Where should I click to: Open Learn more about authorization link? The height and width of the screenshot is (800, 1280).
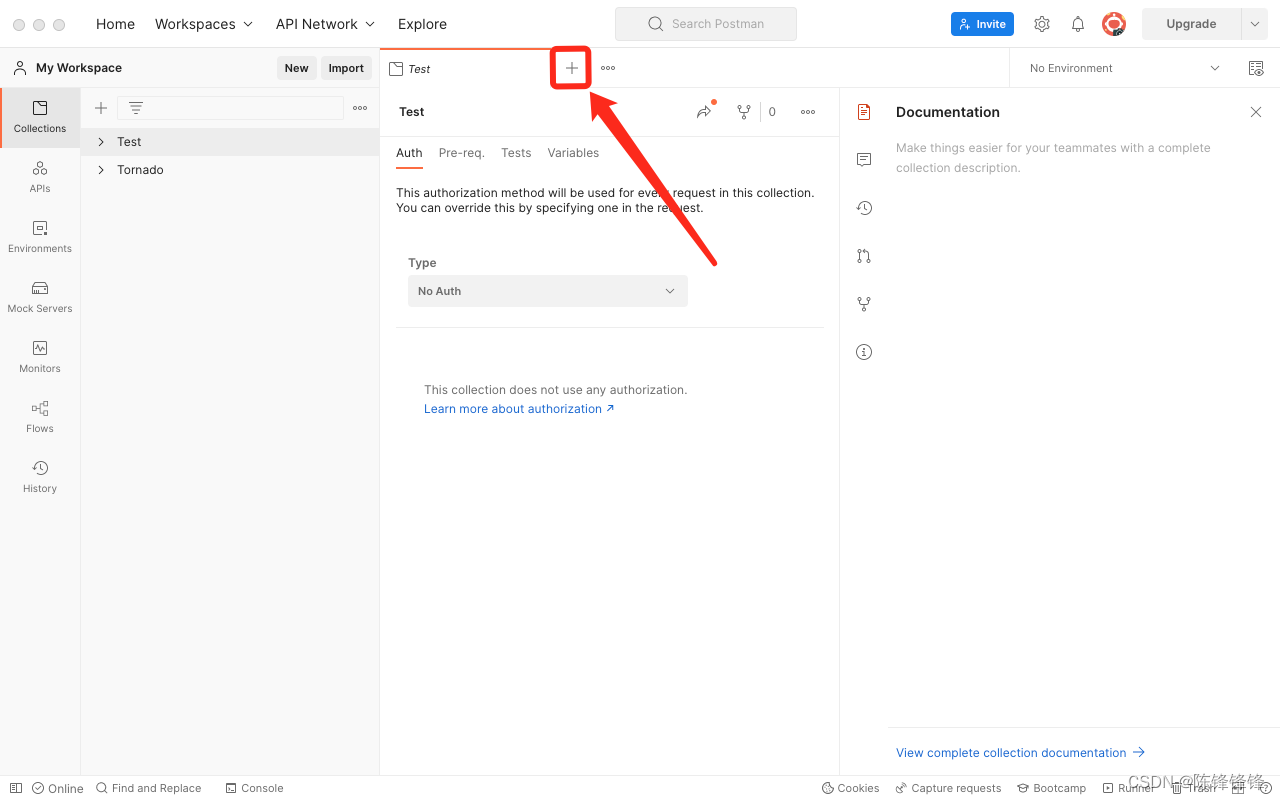[x=519, y=409]
